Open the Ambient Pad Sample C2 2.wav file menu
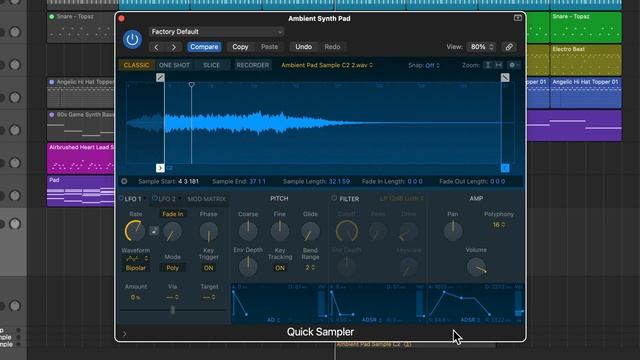 pyautogui.click(x=327, y=65)
